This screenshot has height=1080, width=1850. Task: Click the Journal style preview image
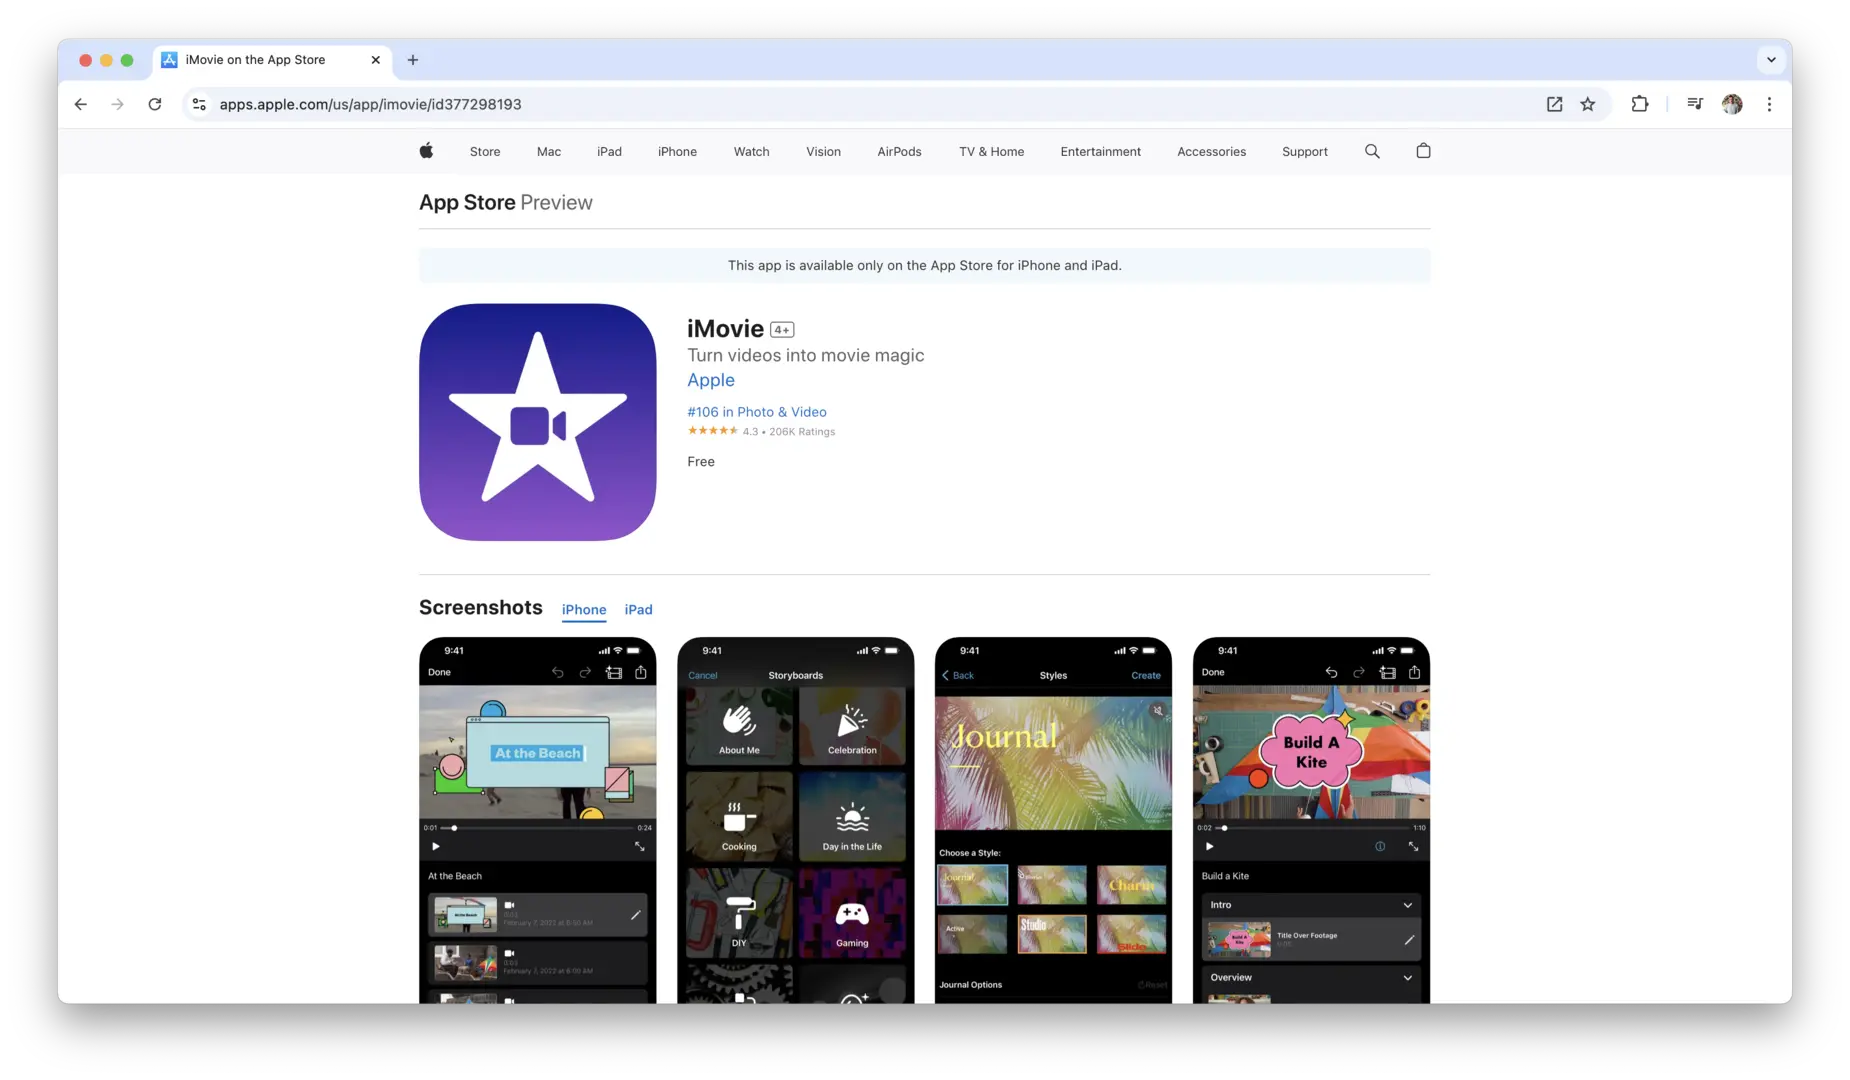tap(1053, 763)
